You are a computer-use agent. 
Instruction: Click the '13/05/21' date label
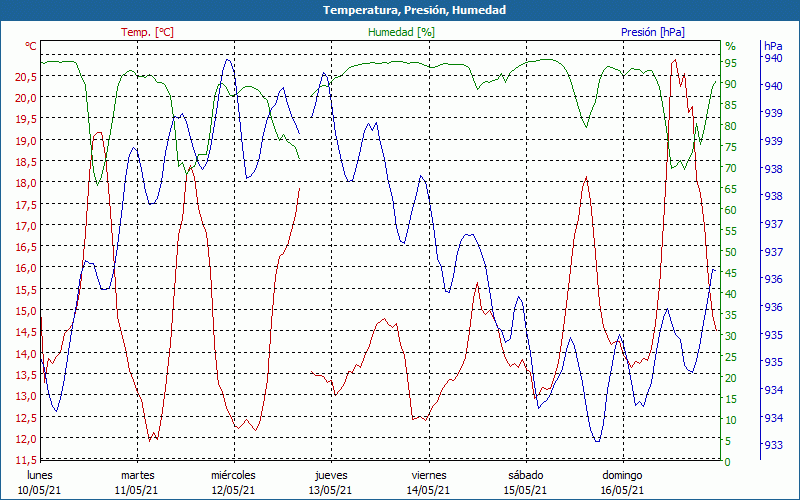click(330, 490)
